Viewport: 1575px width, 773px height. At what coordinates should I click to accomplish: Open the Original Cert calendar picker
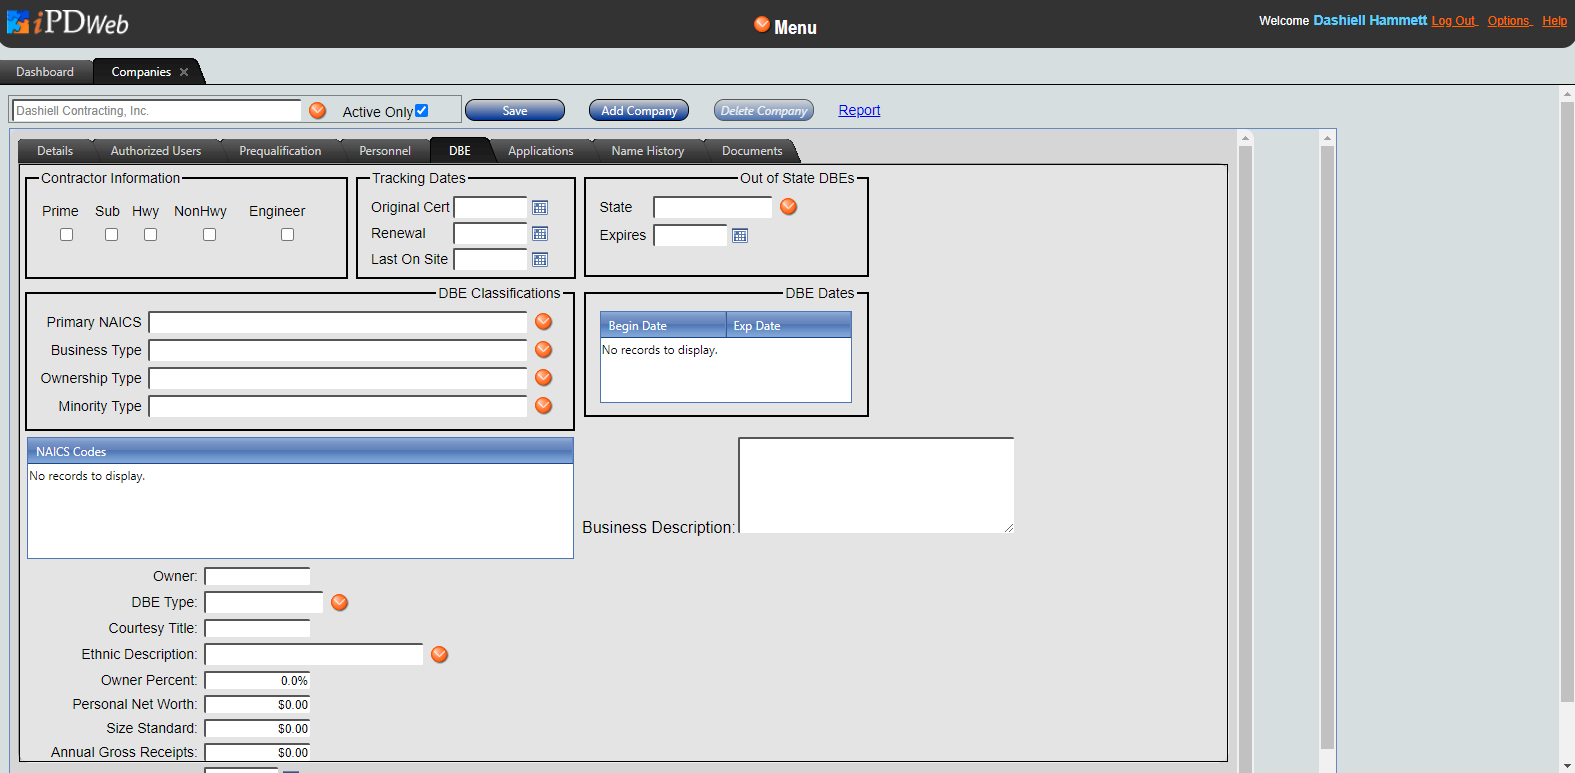(540, 208)
